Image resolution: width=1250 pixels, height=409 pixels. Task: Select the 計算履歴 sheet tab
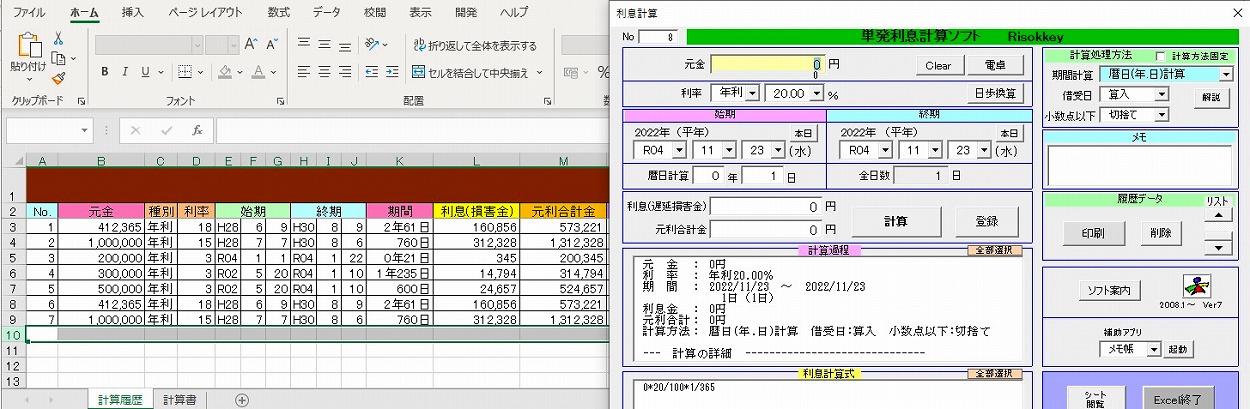tap(120, 400)
